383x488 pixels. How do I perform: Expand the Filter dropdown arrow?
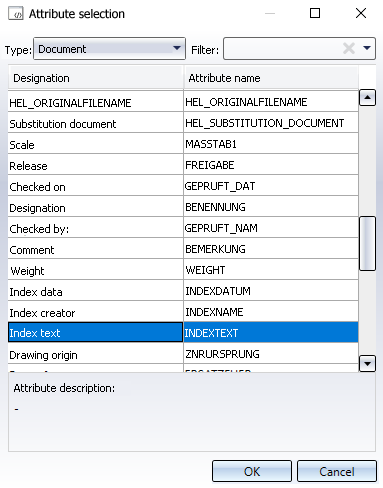367,48
